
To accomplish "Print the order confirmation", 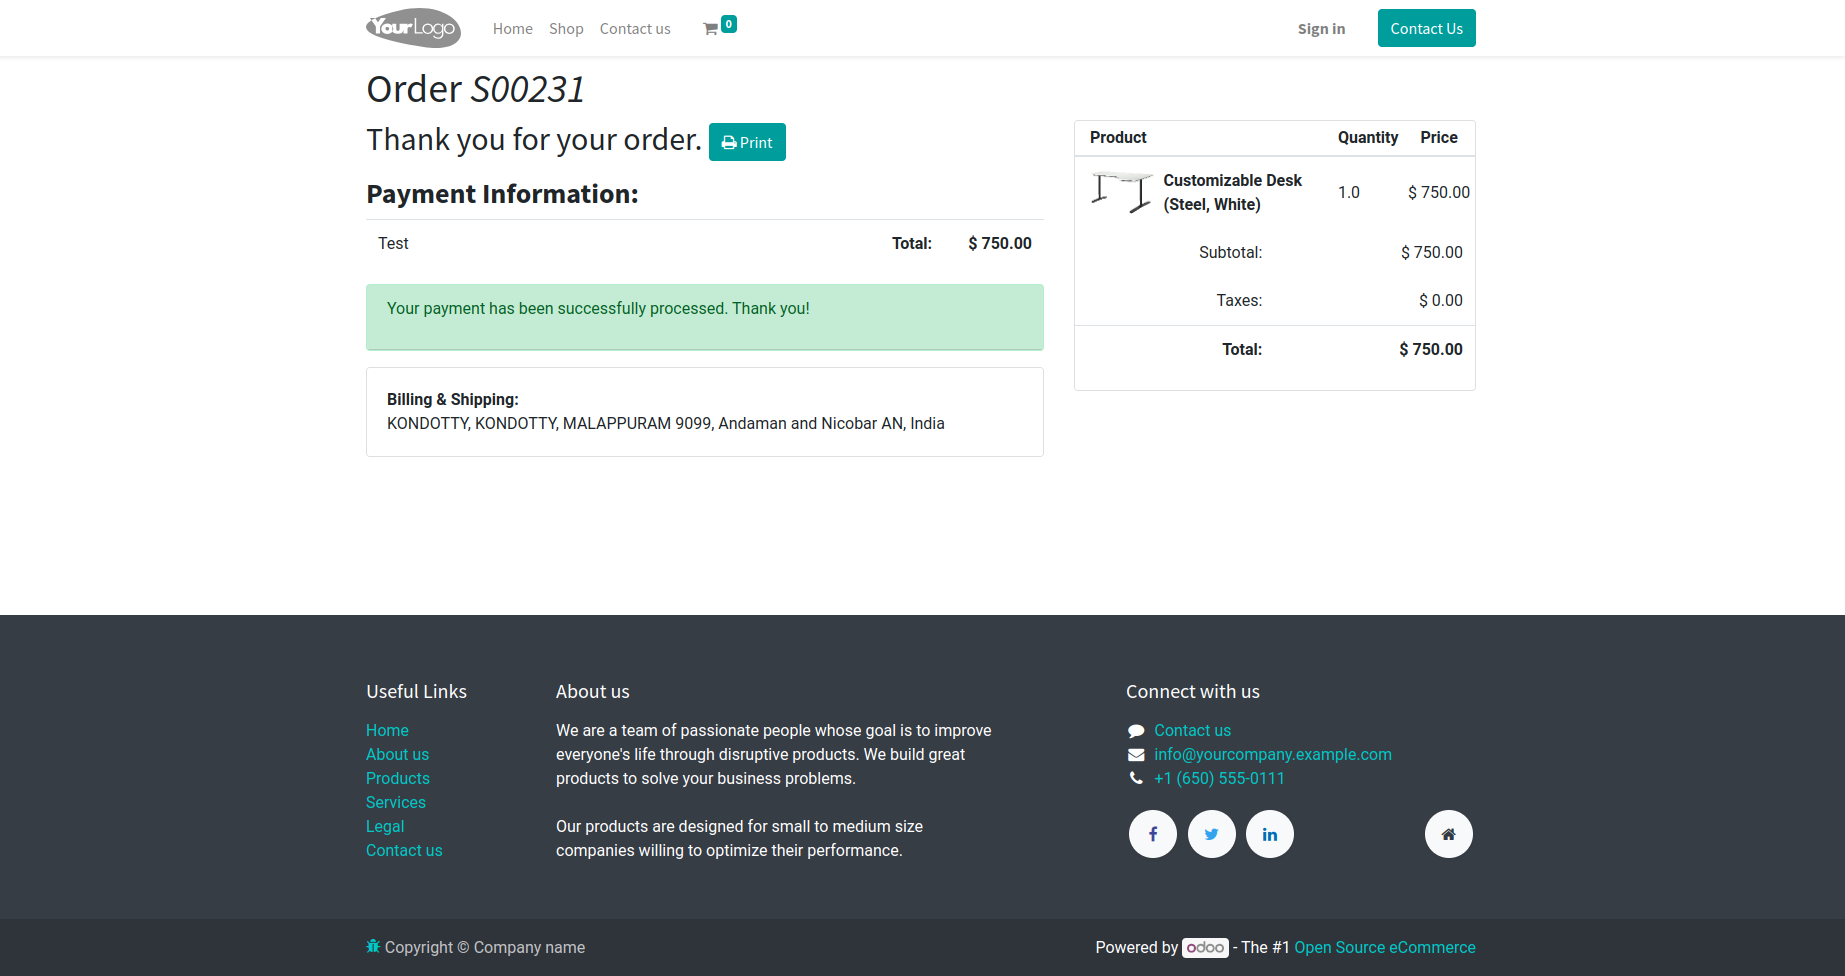I will point(747,142).
